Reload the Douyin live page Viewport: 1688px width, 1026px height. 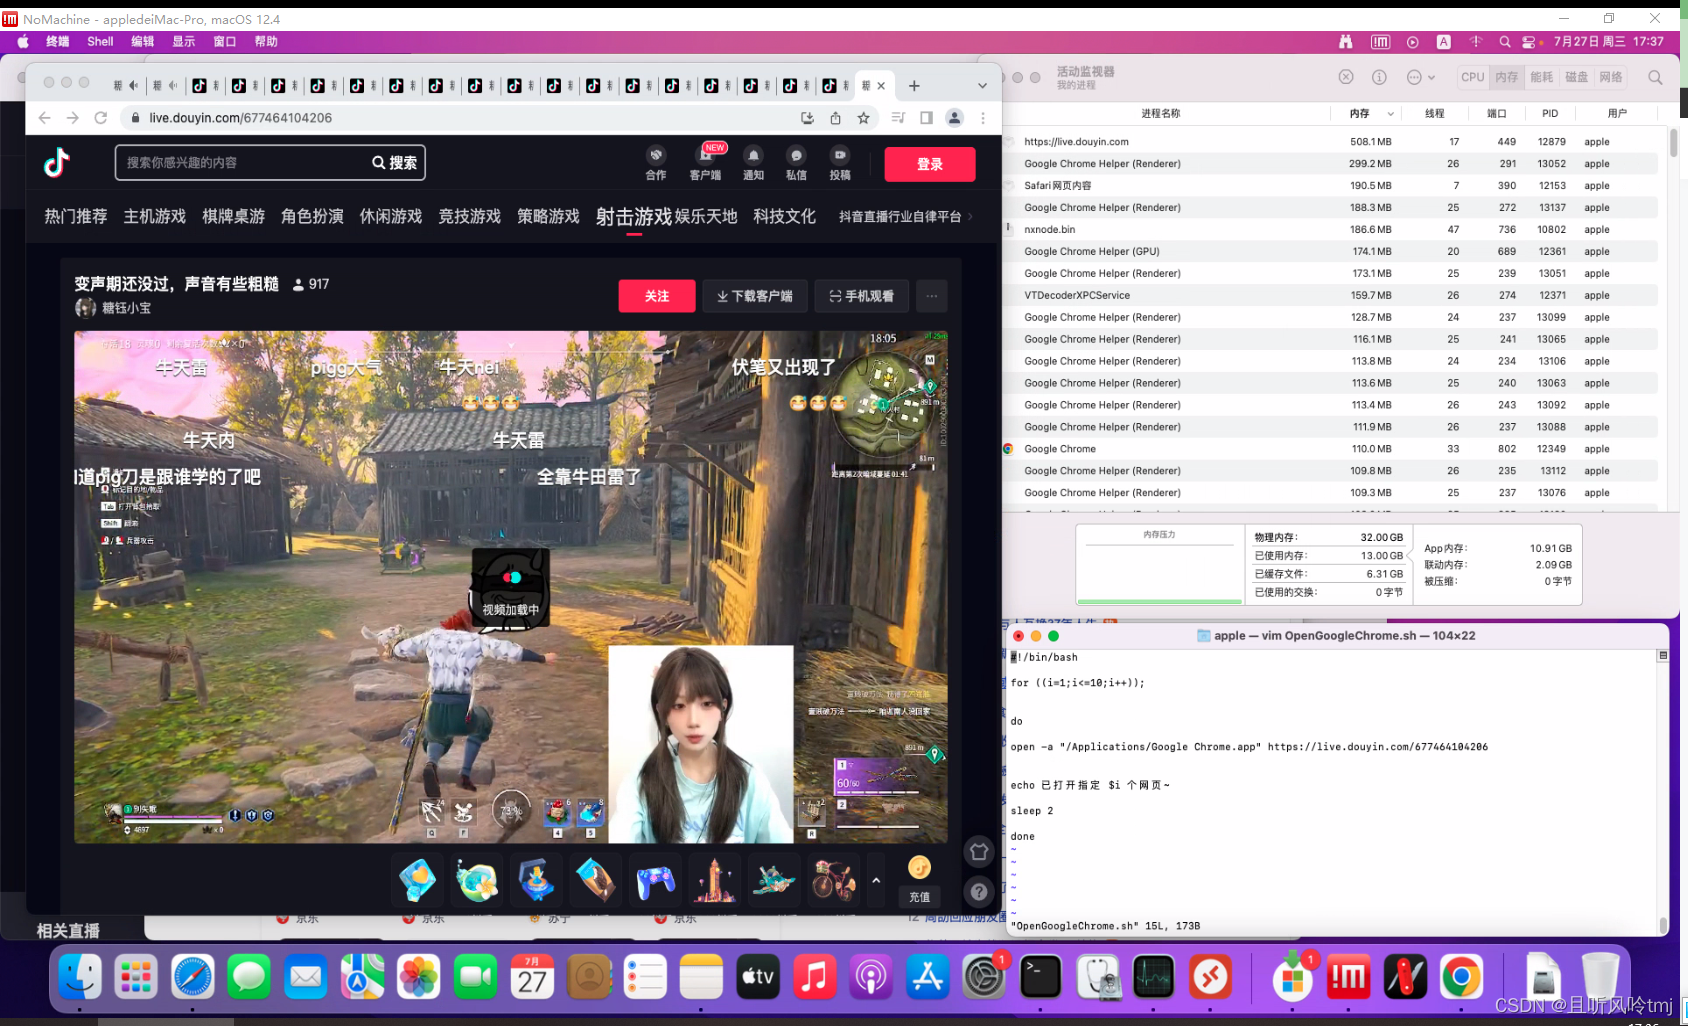(101, 118)
